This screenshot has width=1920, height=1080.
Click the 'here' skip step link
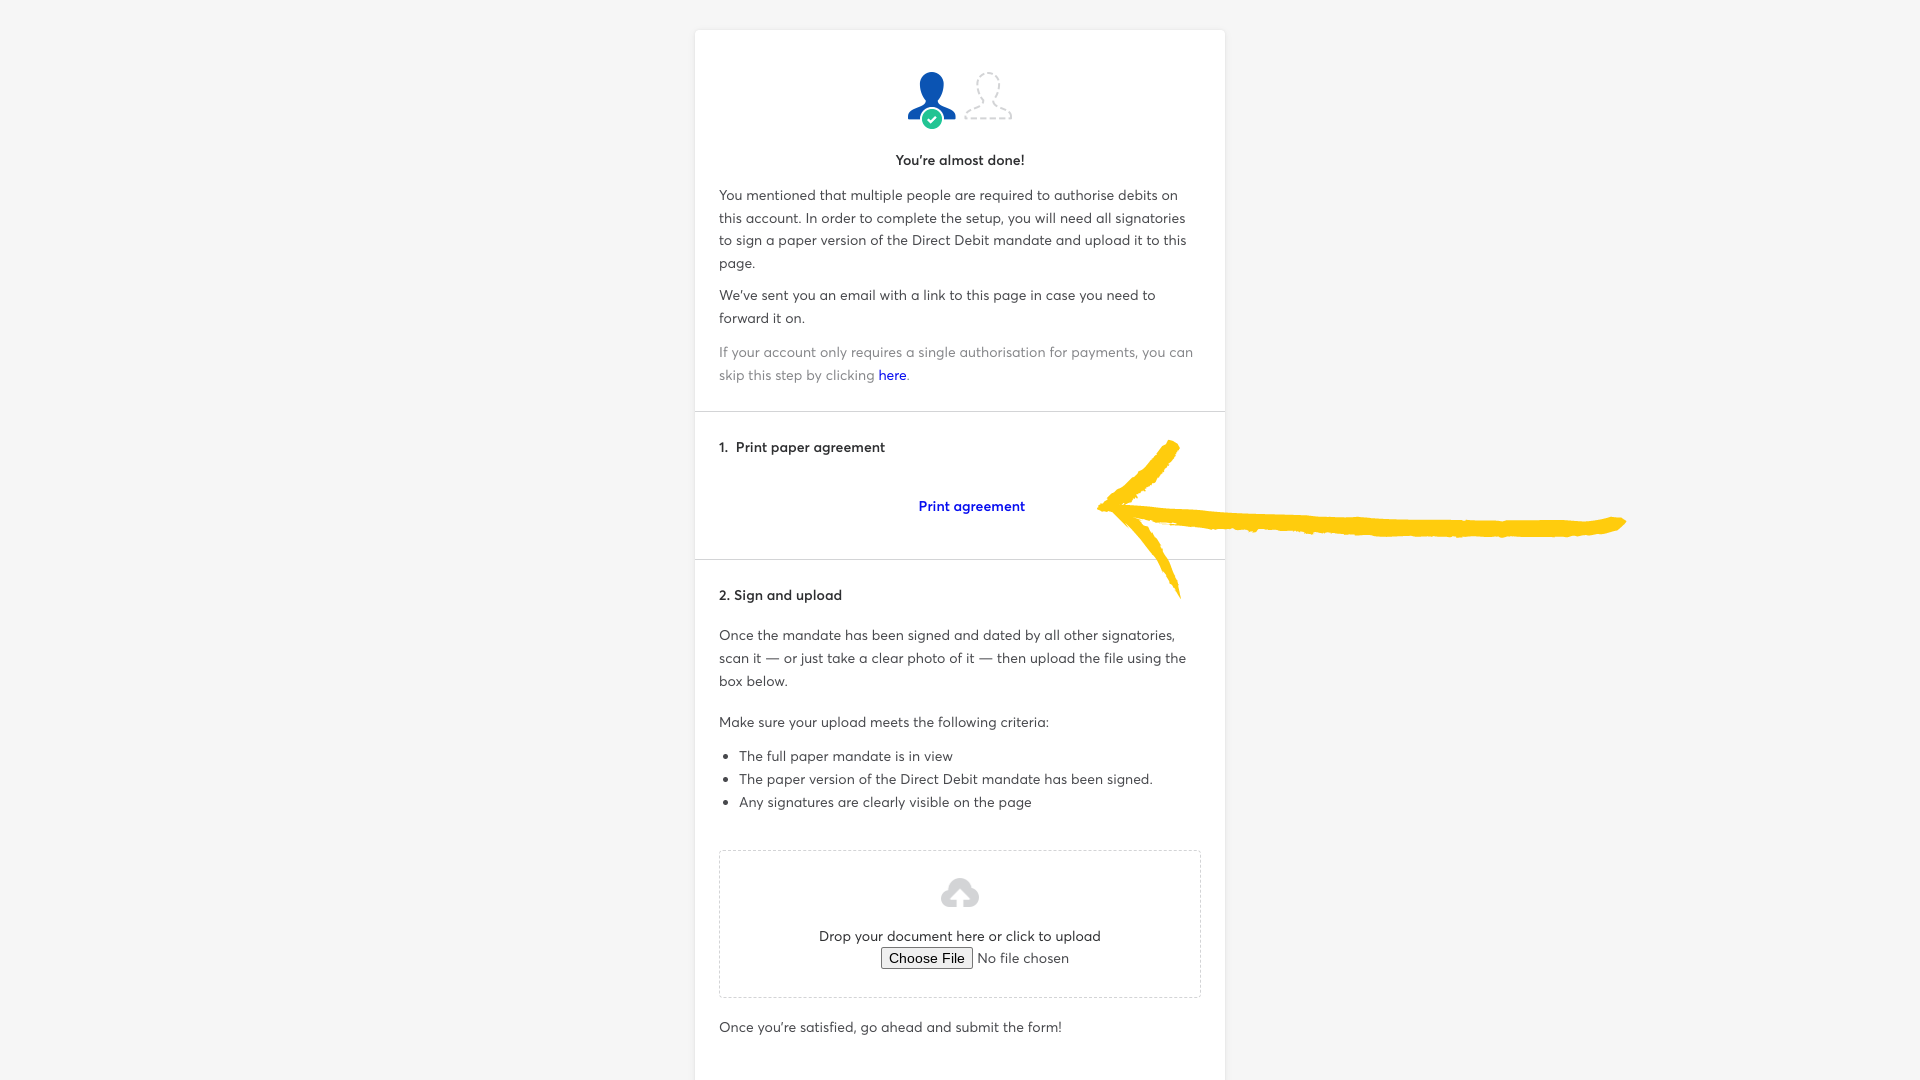[x=891, y=375]
